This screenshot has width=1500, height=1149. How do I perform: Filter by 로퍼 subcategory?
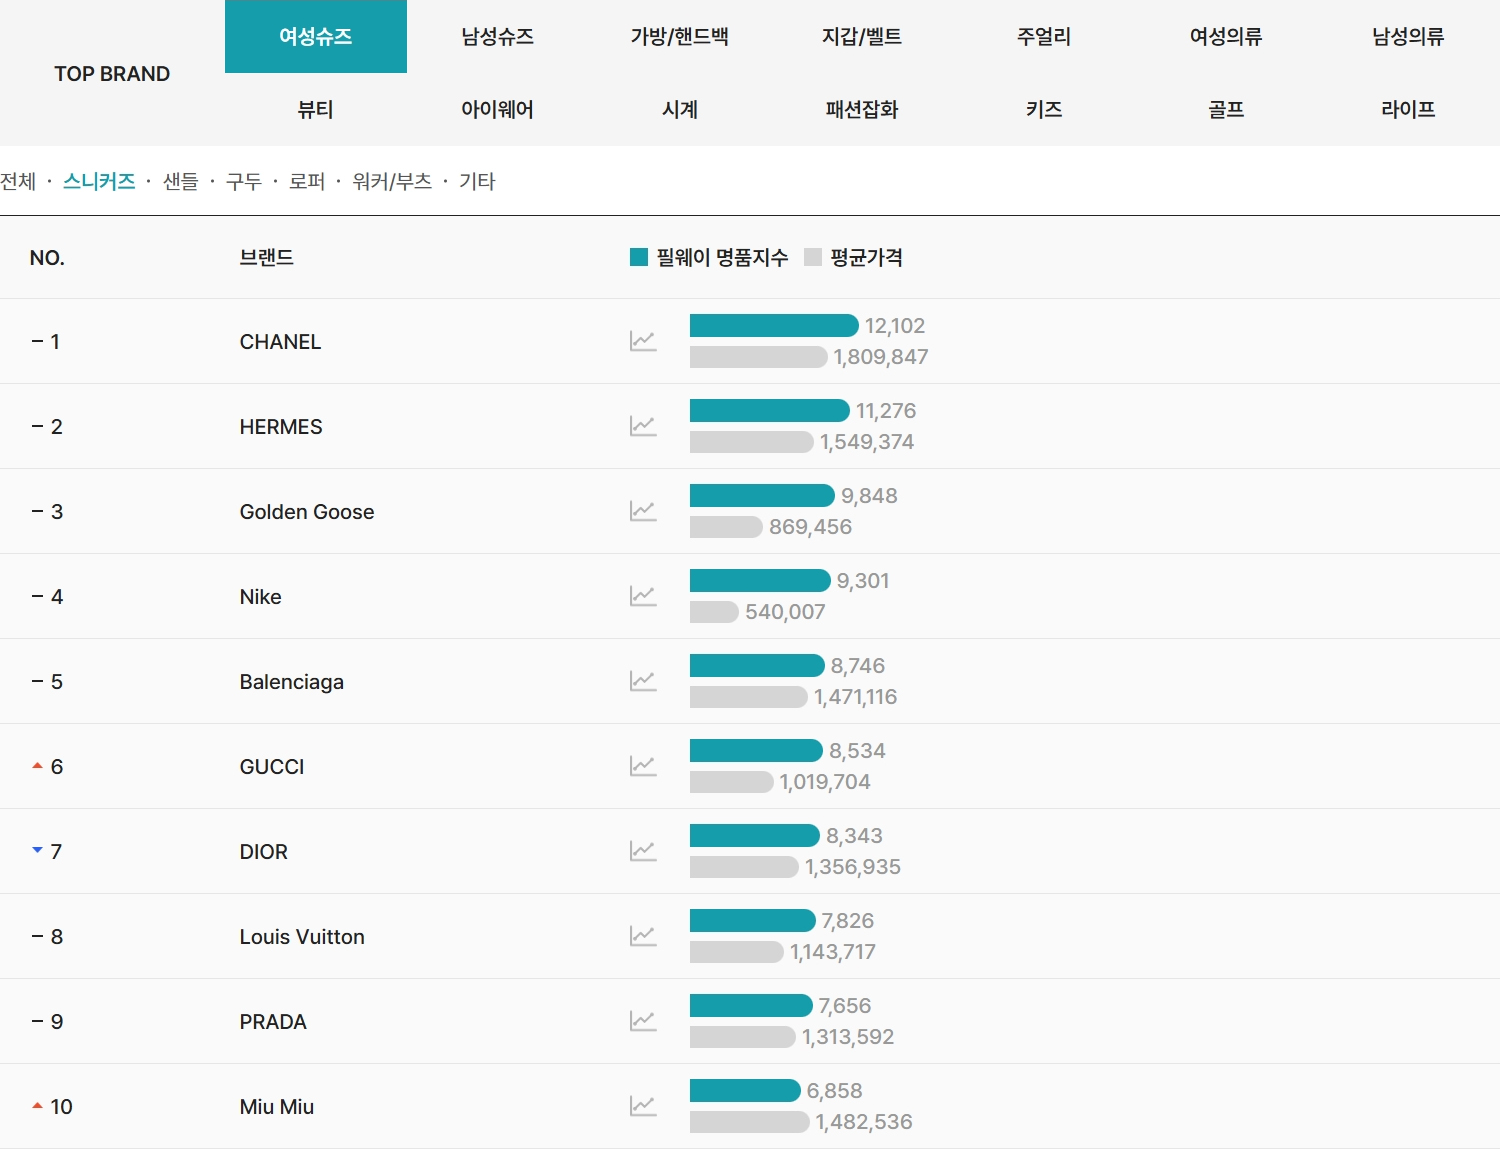[x=307, y=181]
